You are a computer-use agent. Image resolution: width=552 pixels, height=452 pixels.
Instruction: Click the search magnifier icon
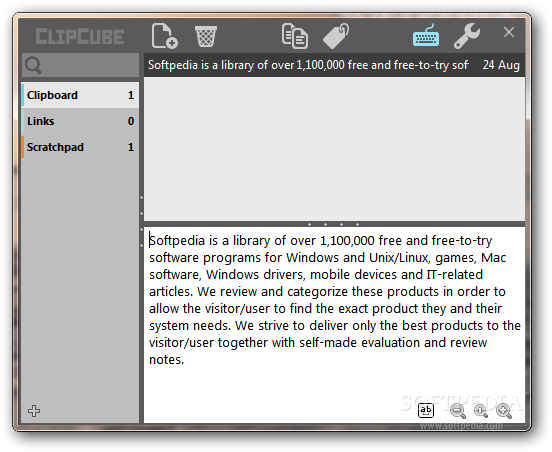point(33,65)
